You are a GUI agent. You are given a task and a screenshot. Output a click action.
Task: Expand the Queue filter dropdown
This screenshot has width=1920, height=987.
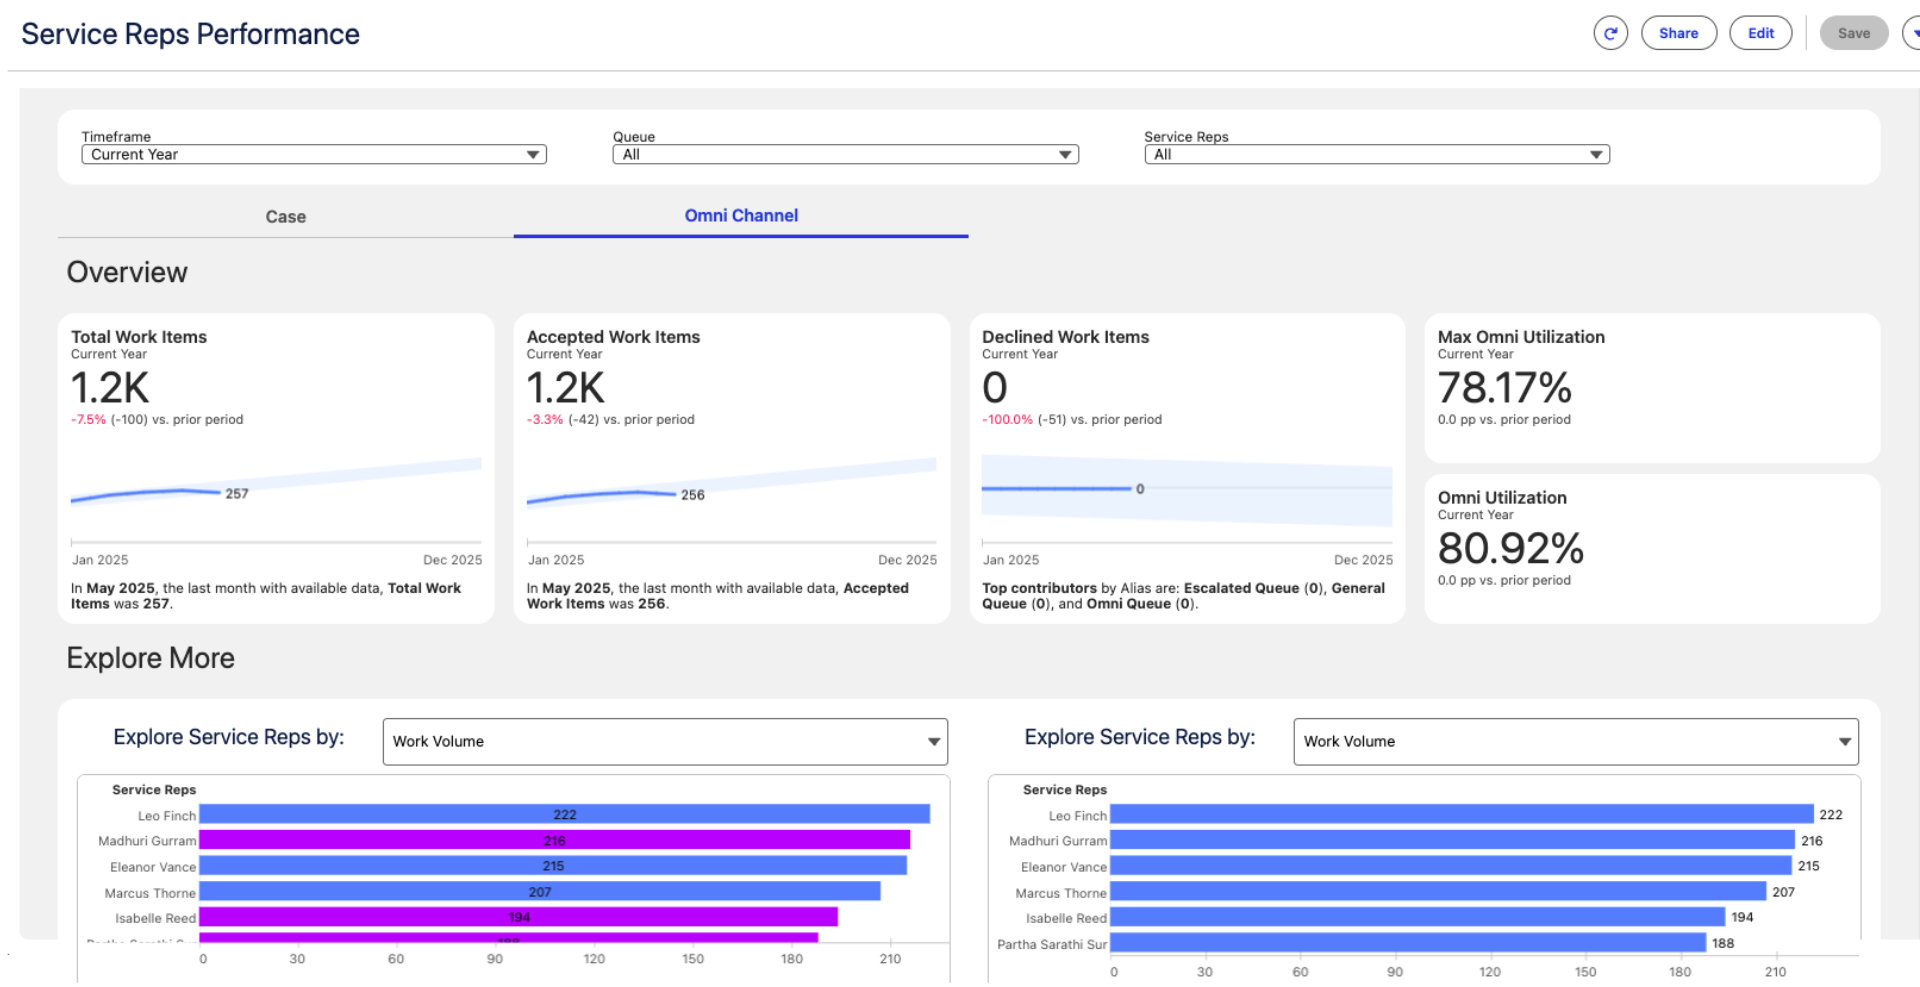coord(845,155)
